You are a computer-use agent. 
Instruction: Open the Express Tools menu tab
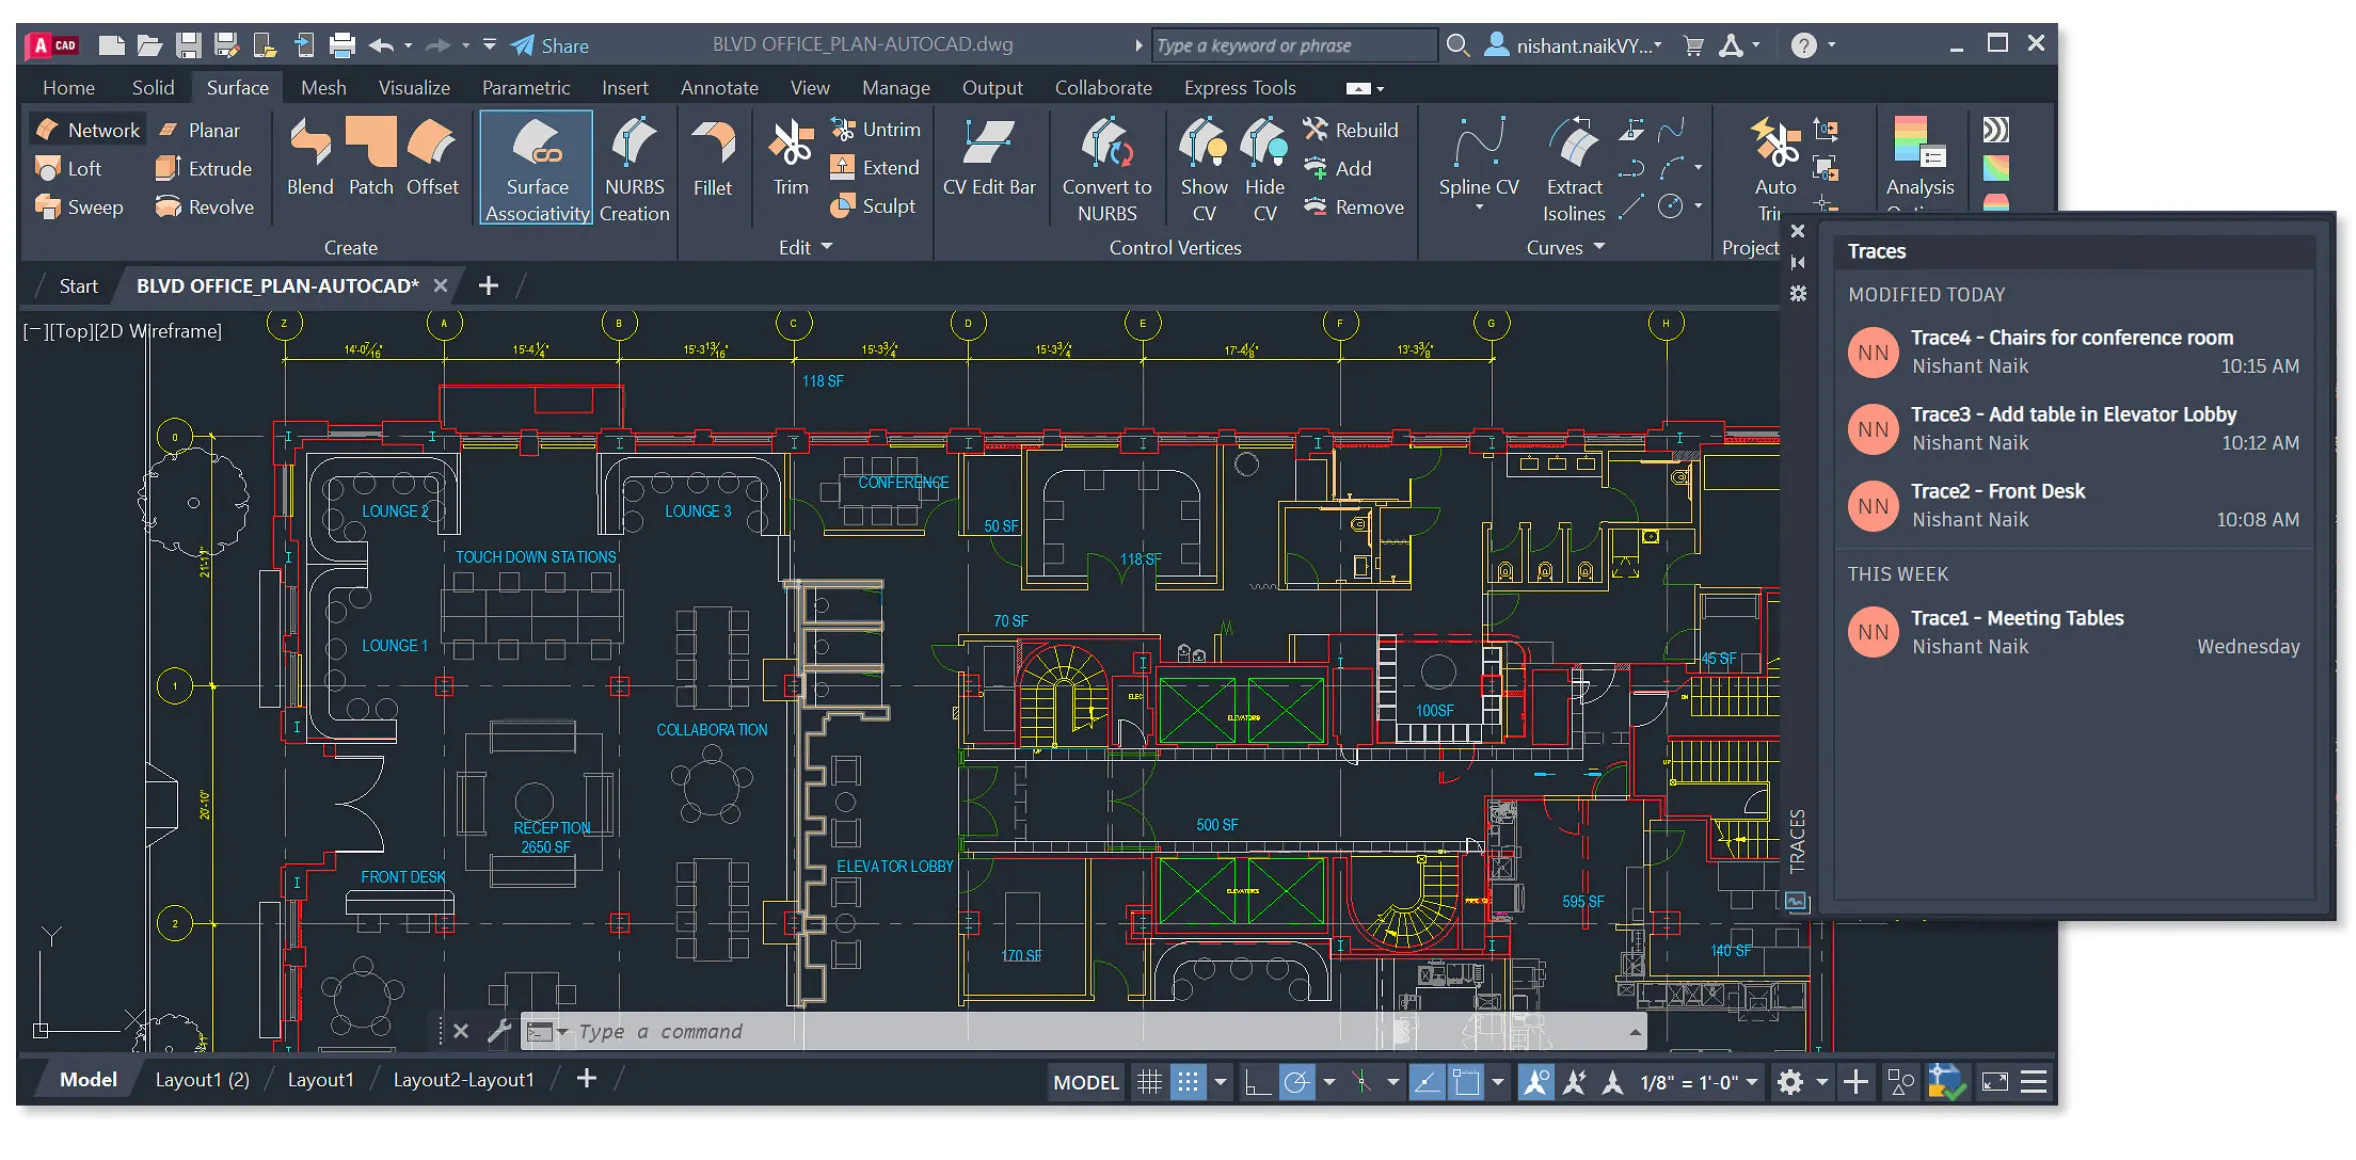point(1238,87)
